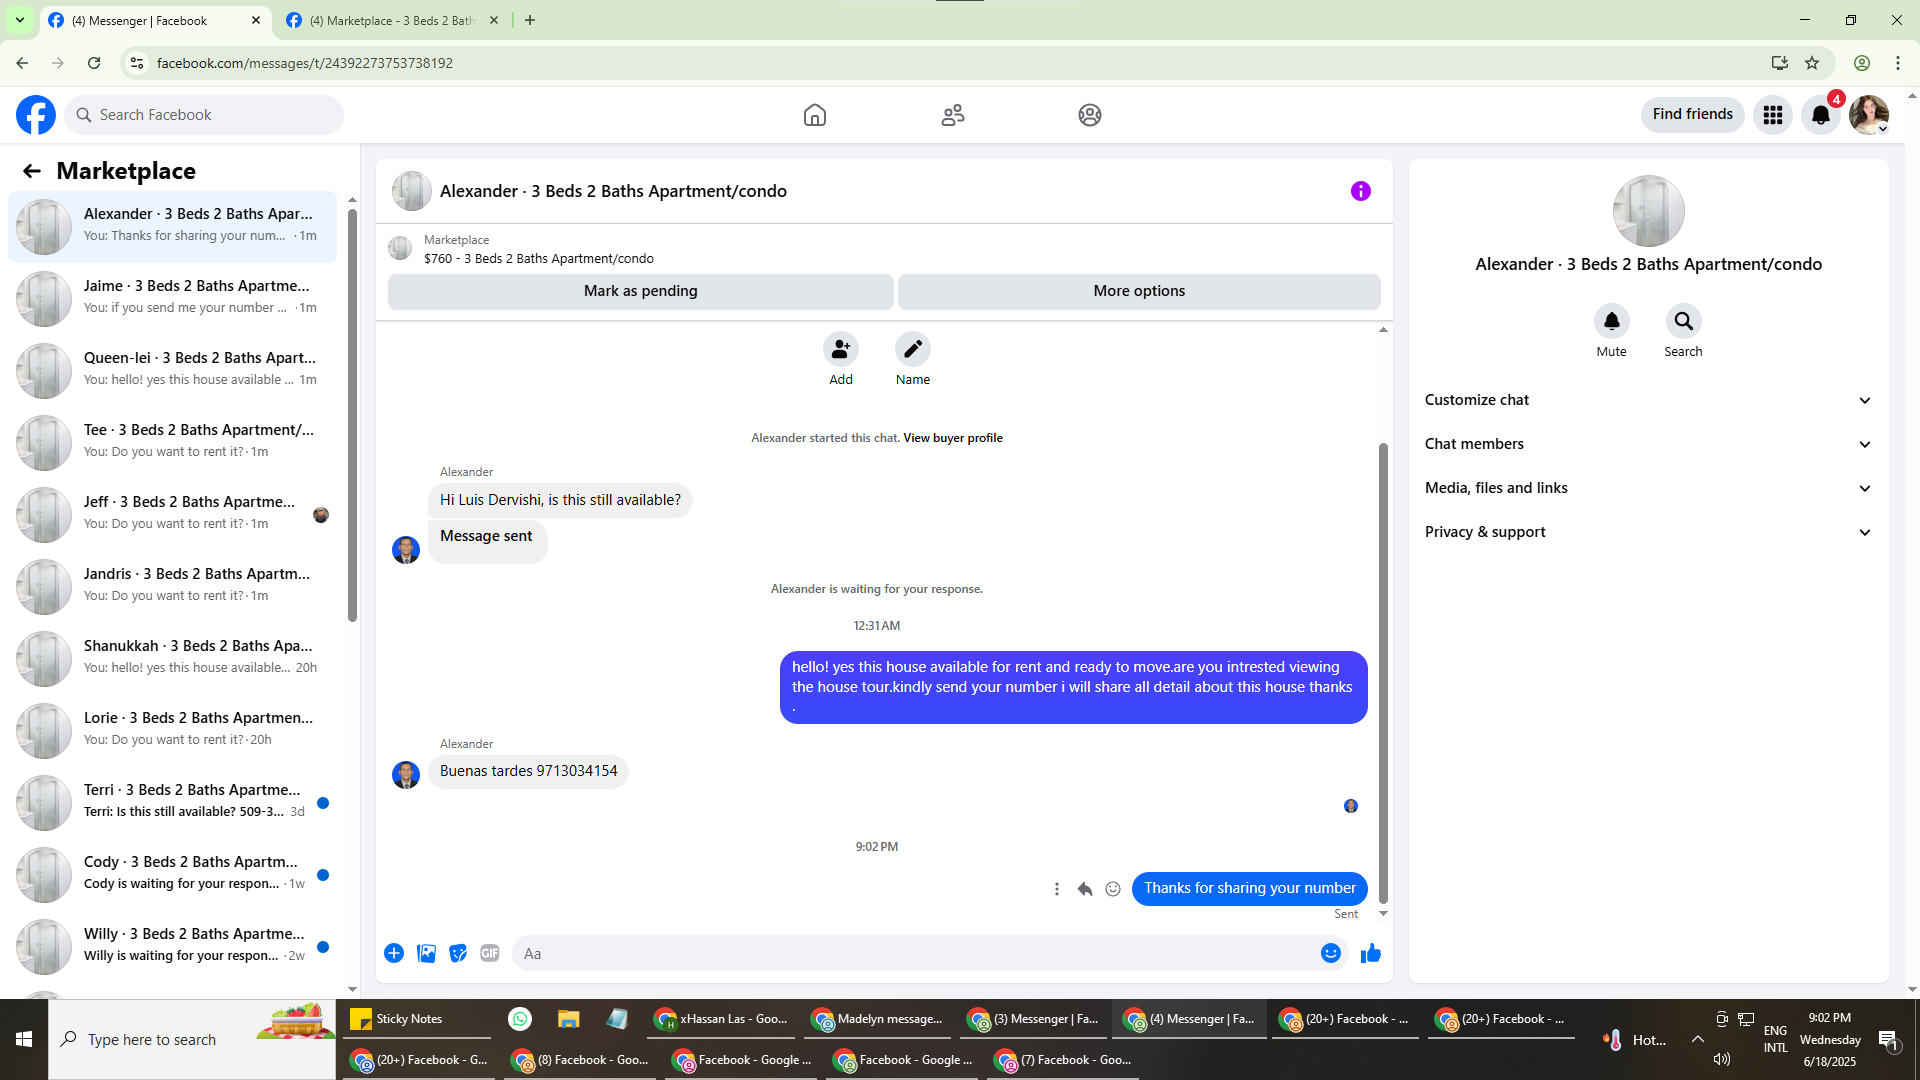This screenshot has height=1080, width=1920.
Task: Expand the Chat members section
Action: (x=1648, y=444)
